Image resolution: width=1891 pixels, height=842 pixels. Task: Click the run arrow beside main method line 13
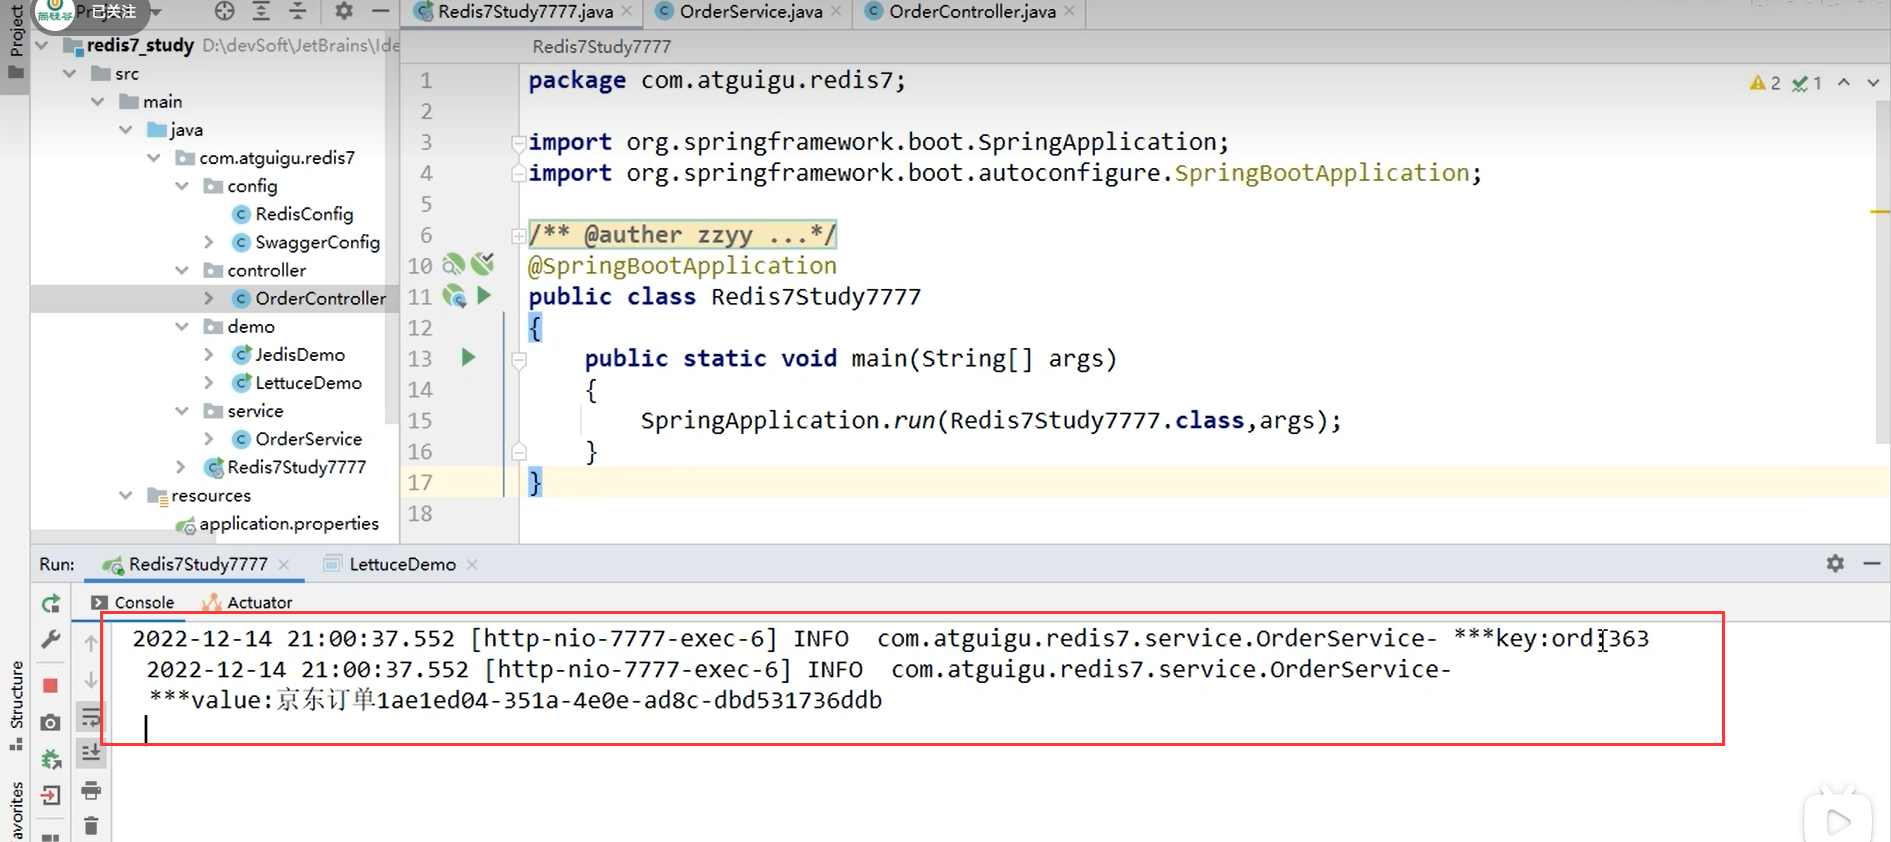[x=468, y=357]
